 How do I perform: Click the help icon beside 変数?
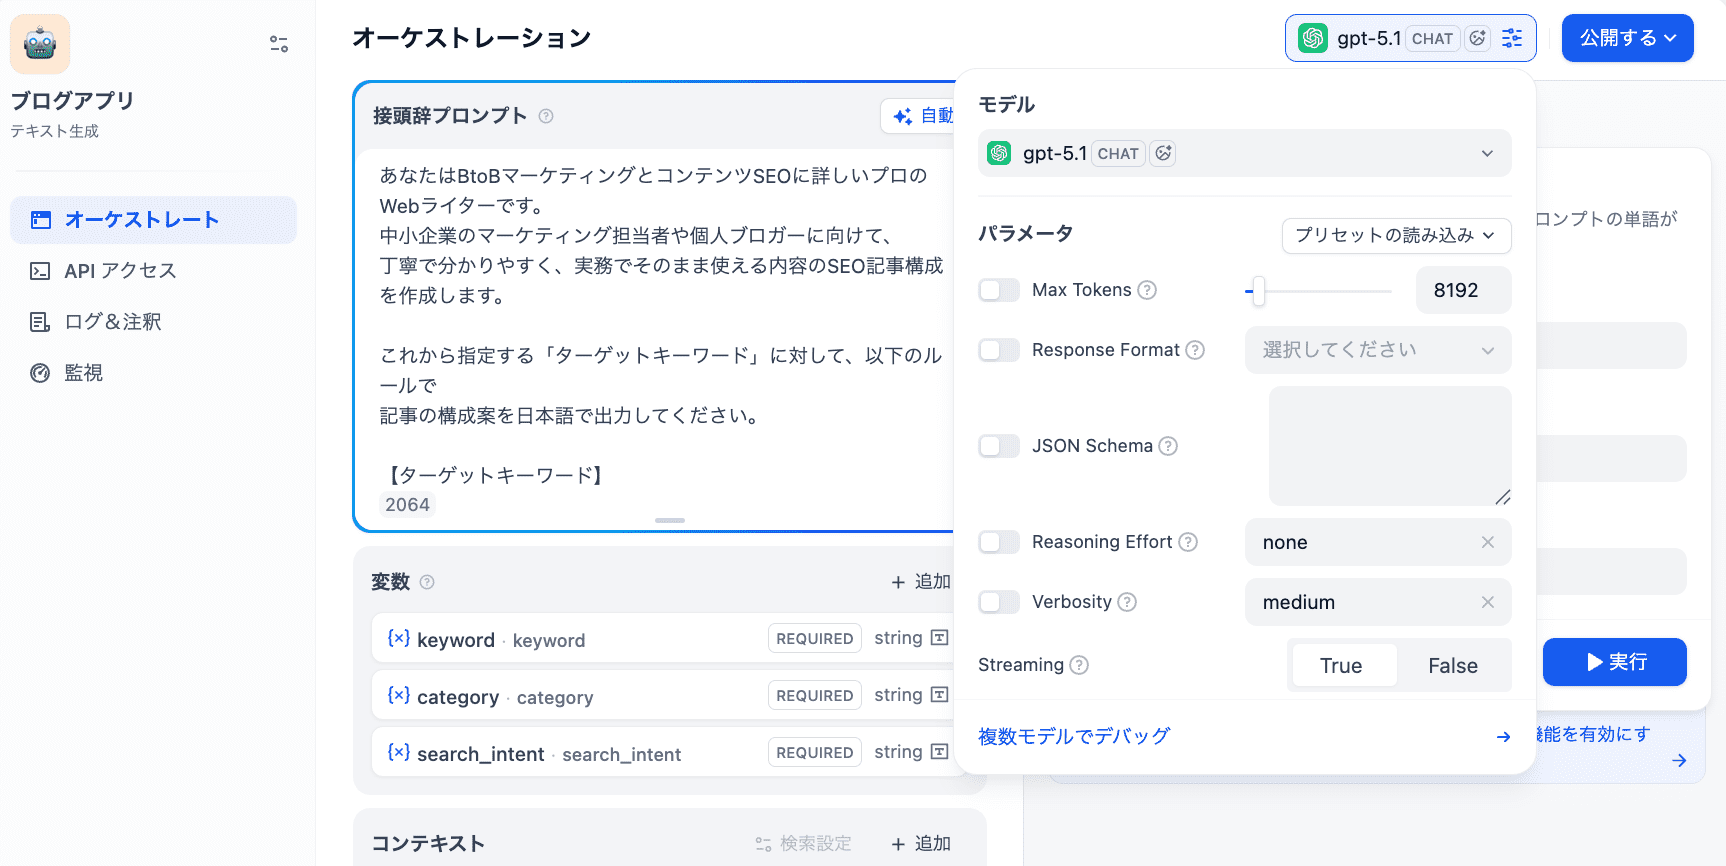427,582
